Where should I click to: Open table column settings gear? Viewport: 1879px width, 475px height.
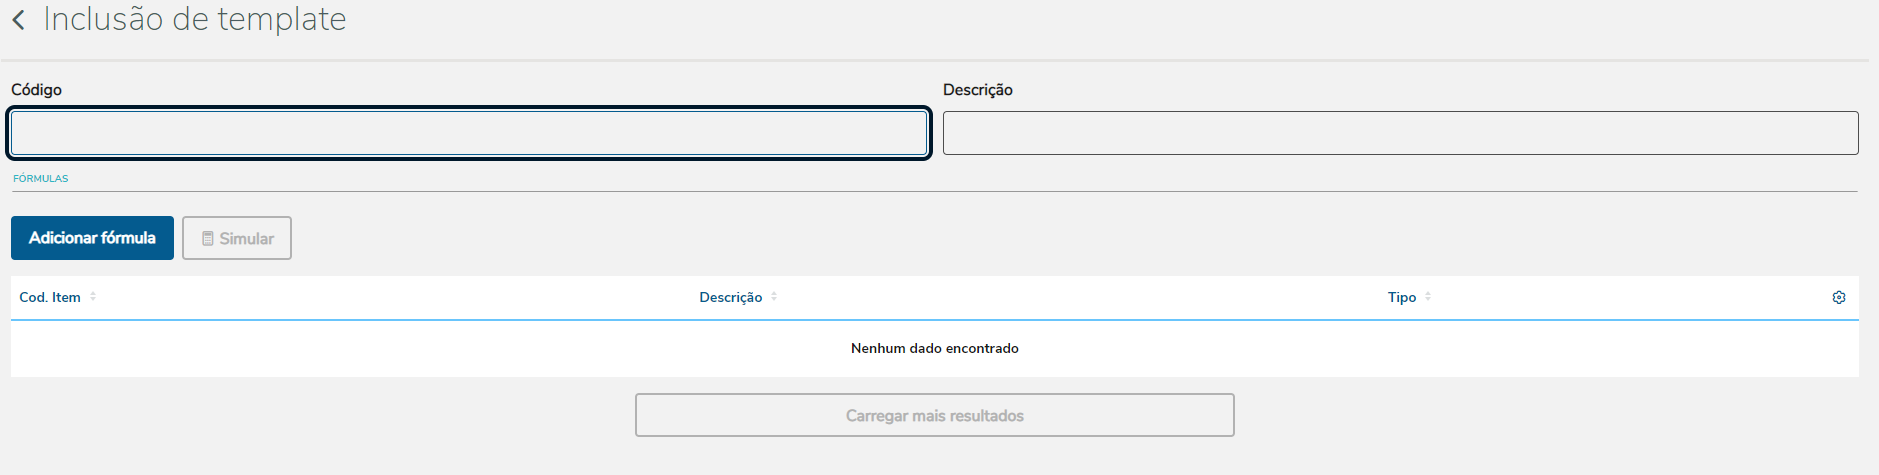1838,297
